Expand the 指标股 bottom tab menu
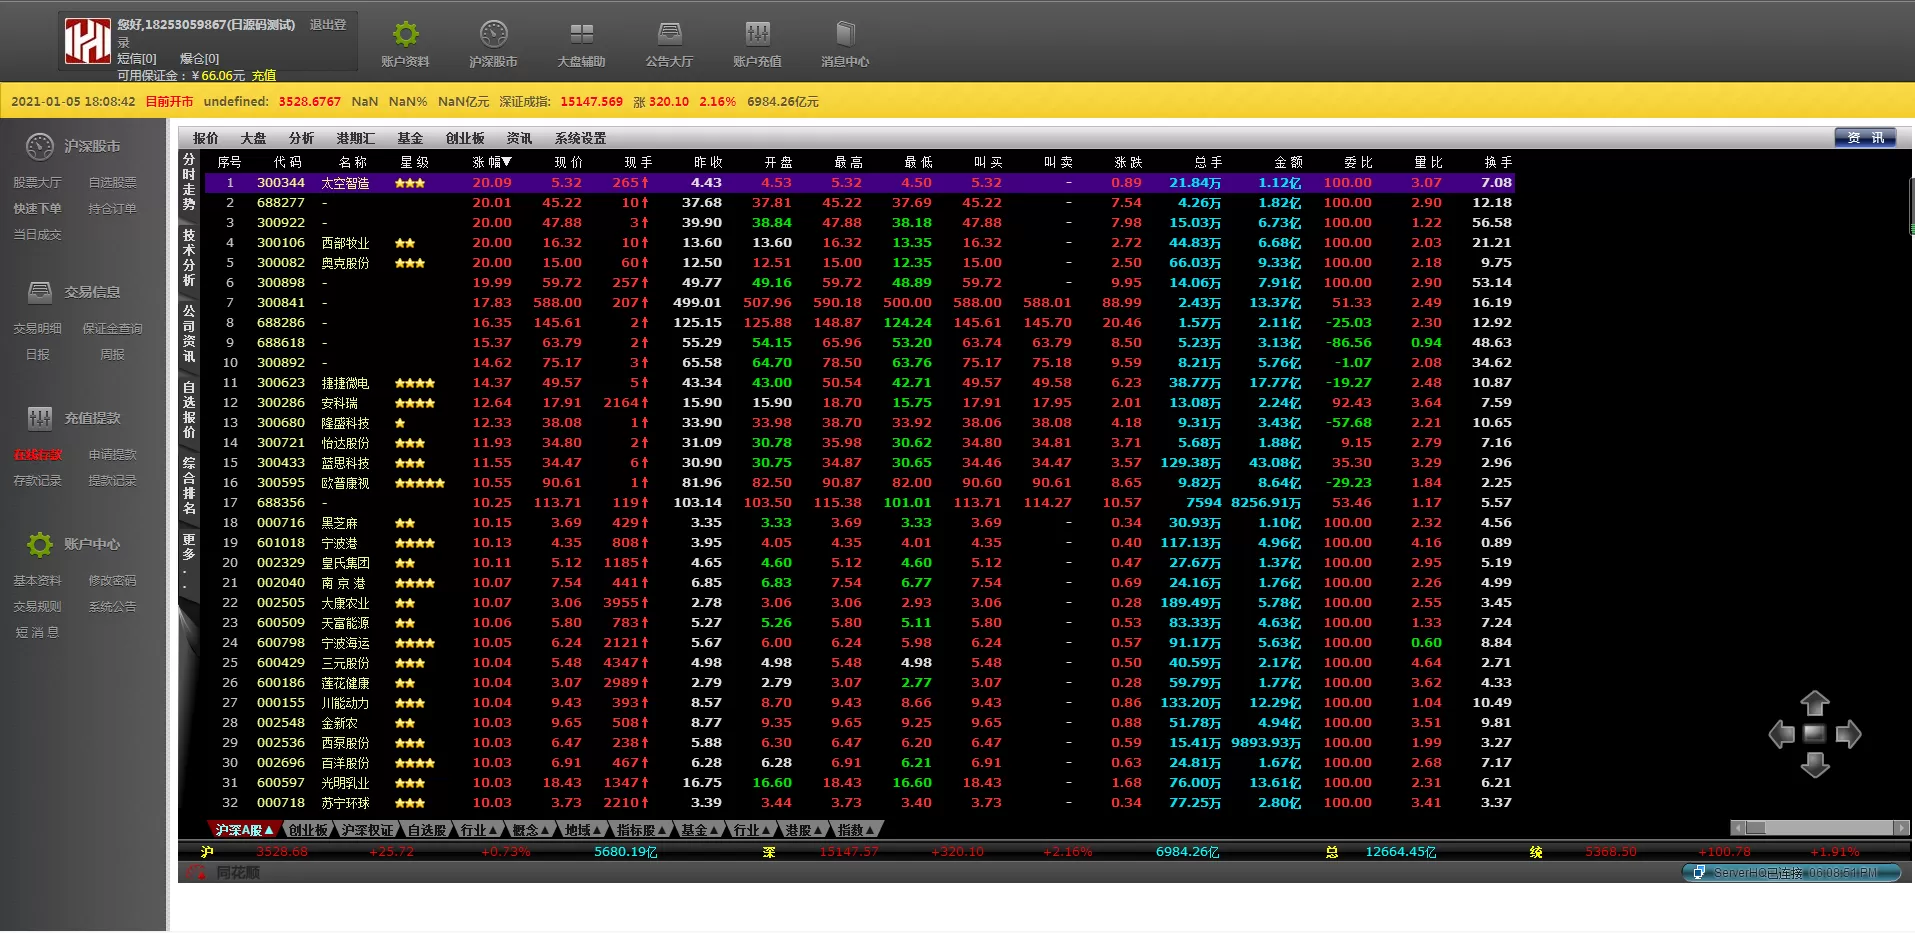The height and width of the screenshot is (933, 1915). click(641, 830)
